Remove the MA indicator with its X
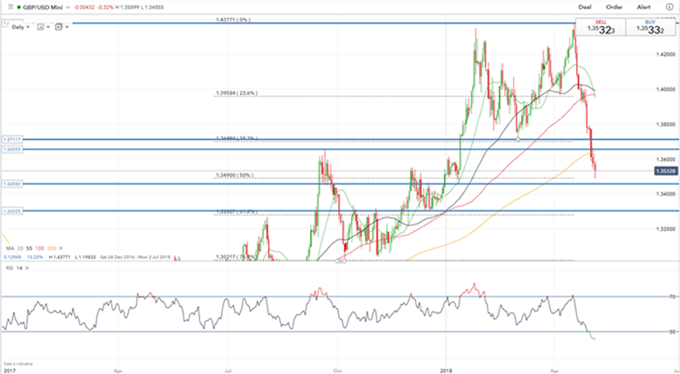Viewport: 680px width, 374px height. [x=61, y=248]
